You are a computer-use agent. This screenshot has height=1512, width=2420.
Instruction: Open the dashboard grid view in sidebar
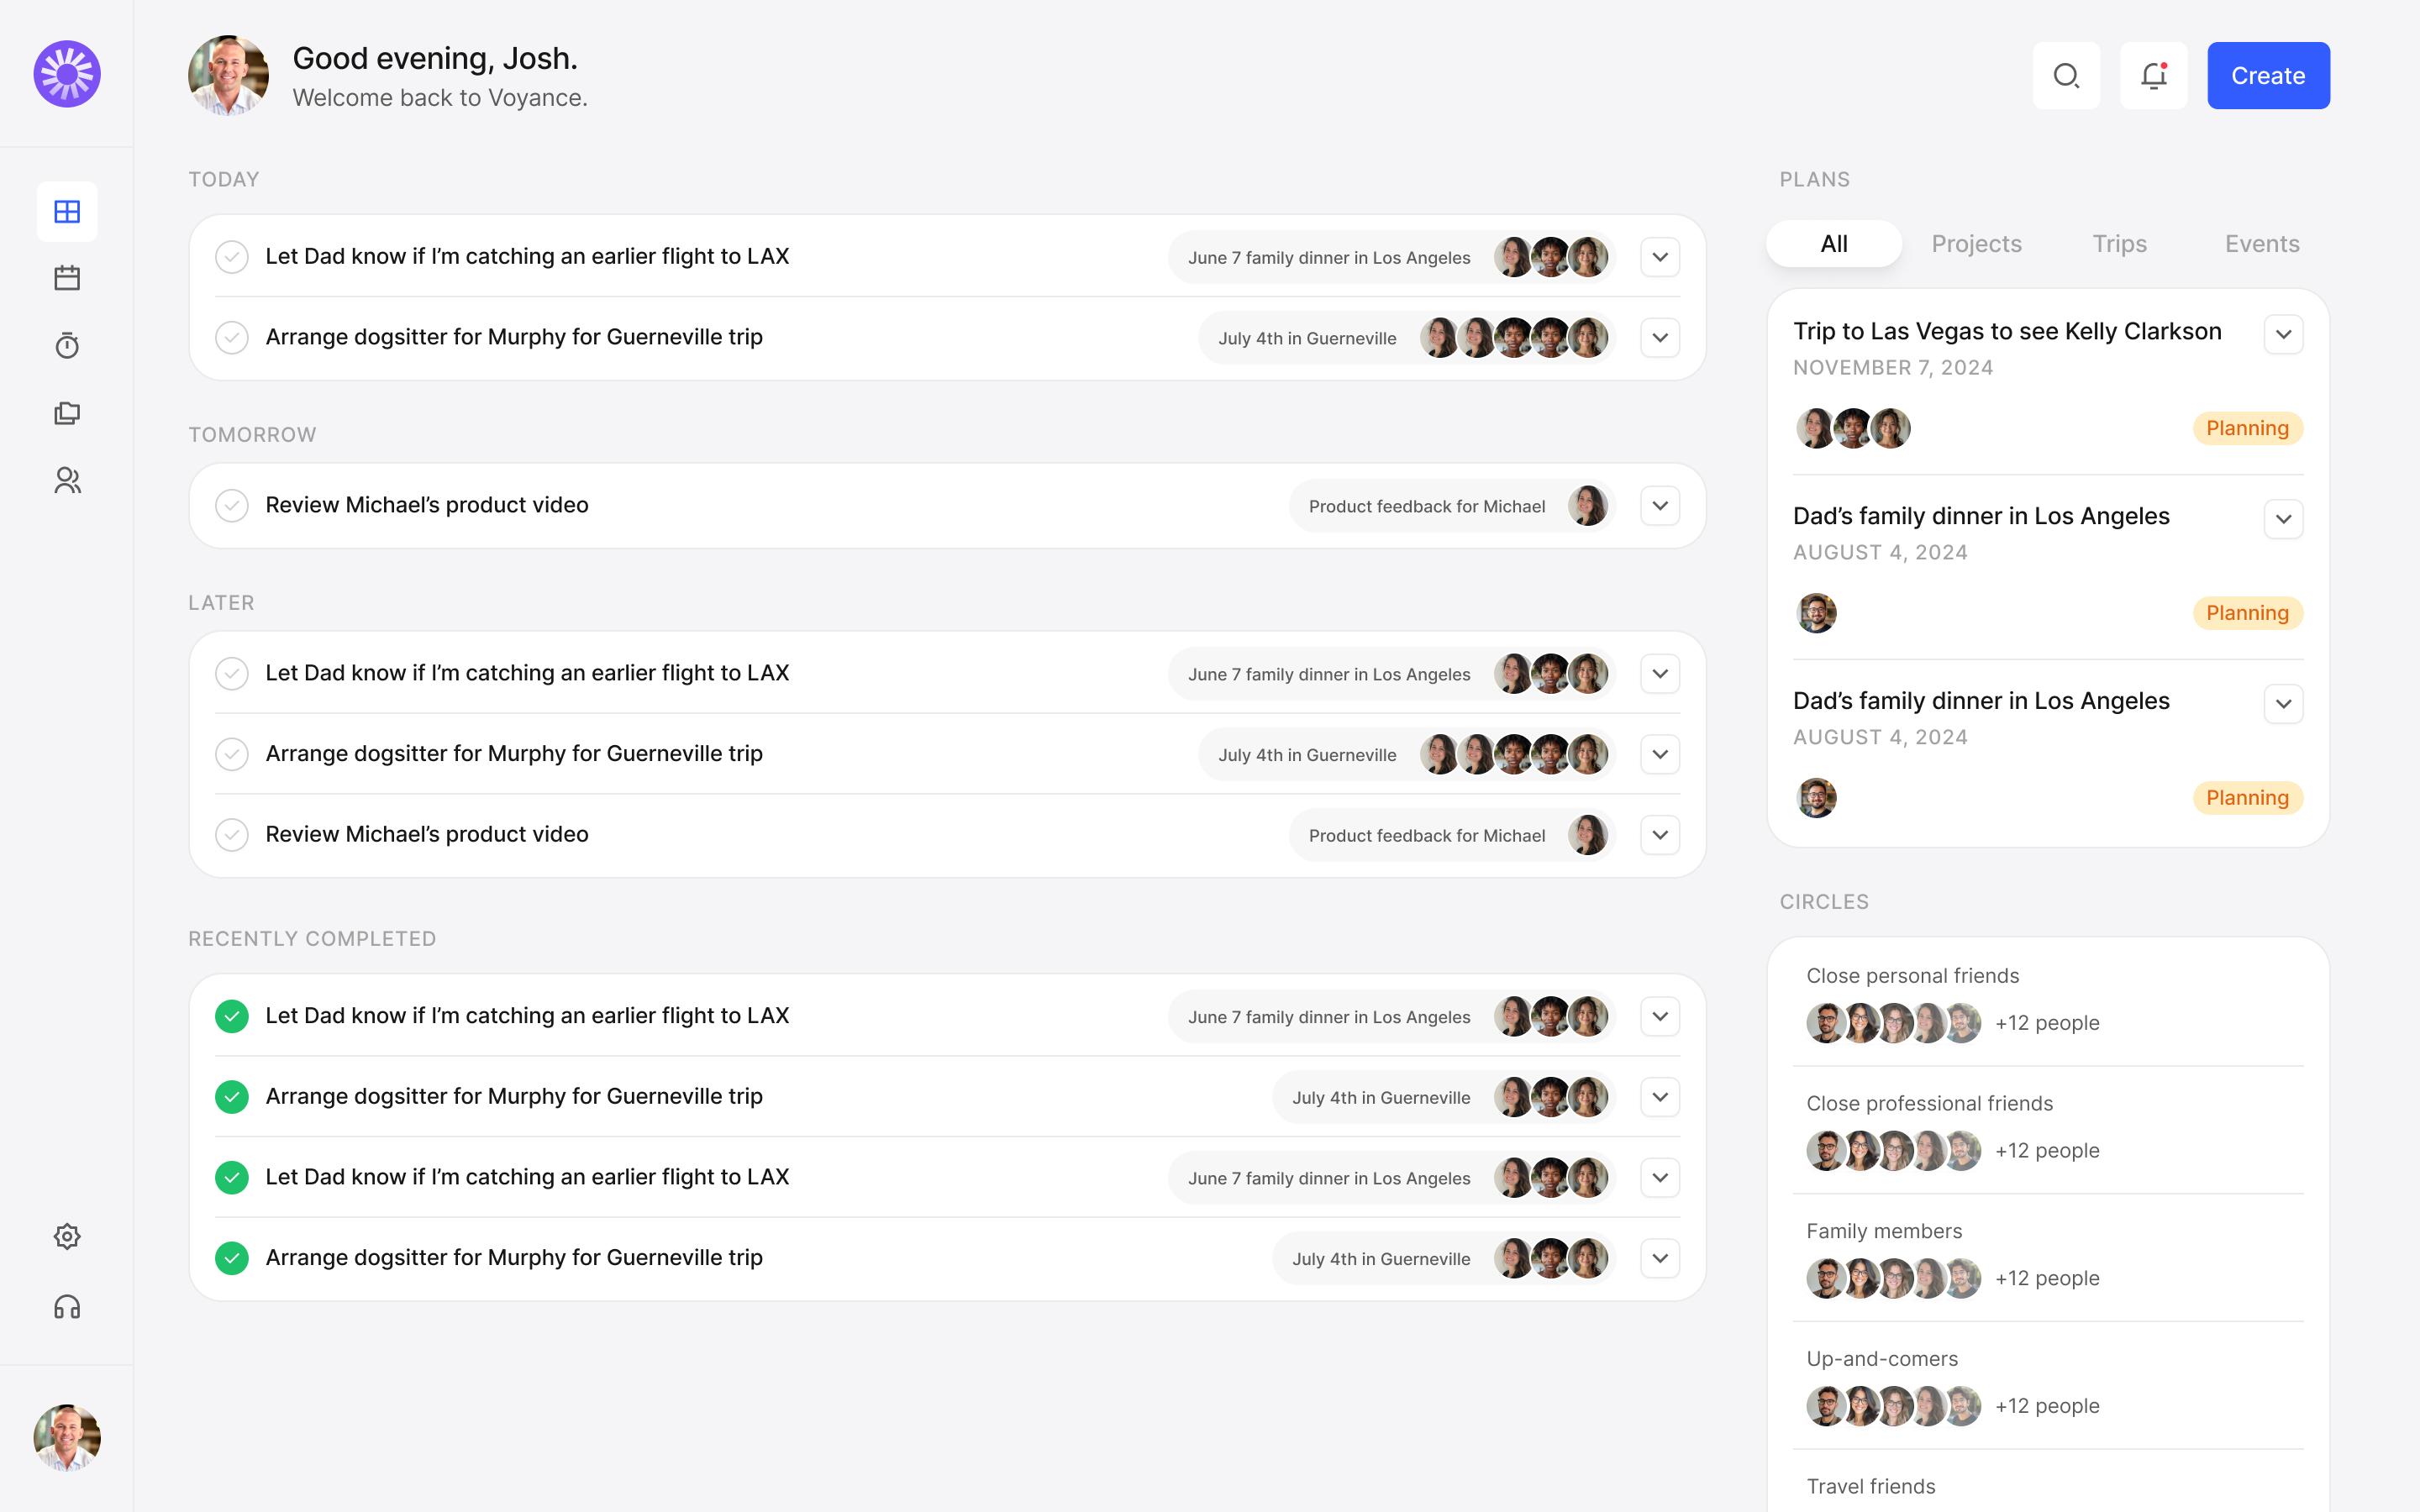point(66,211)
